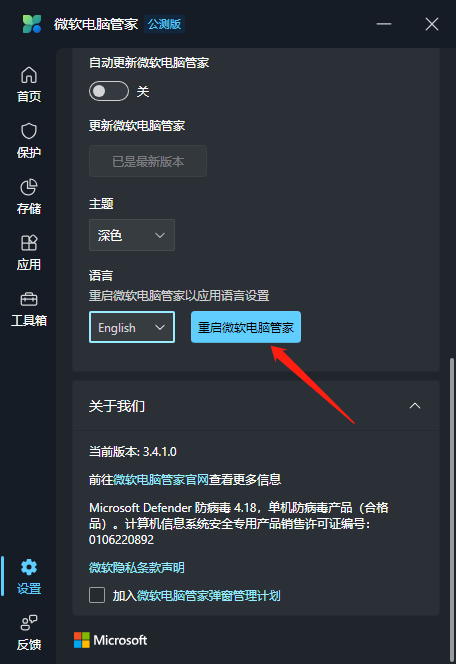Collapse the 关于我们 section chevron
Screen dimensions: 456x664
pos(415,406)
